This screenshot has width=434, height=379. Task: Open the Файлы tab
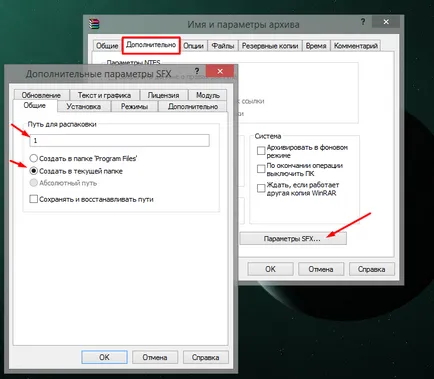pos(223,46)
